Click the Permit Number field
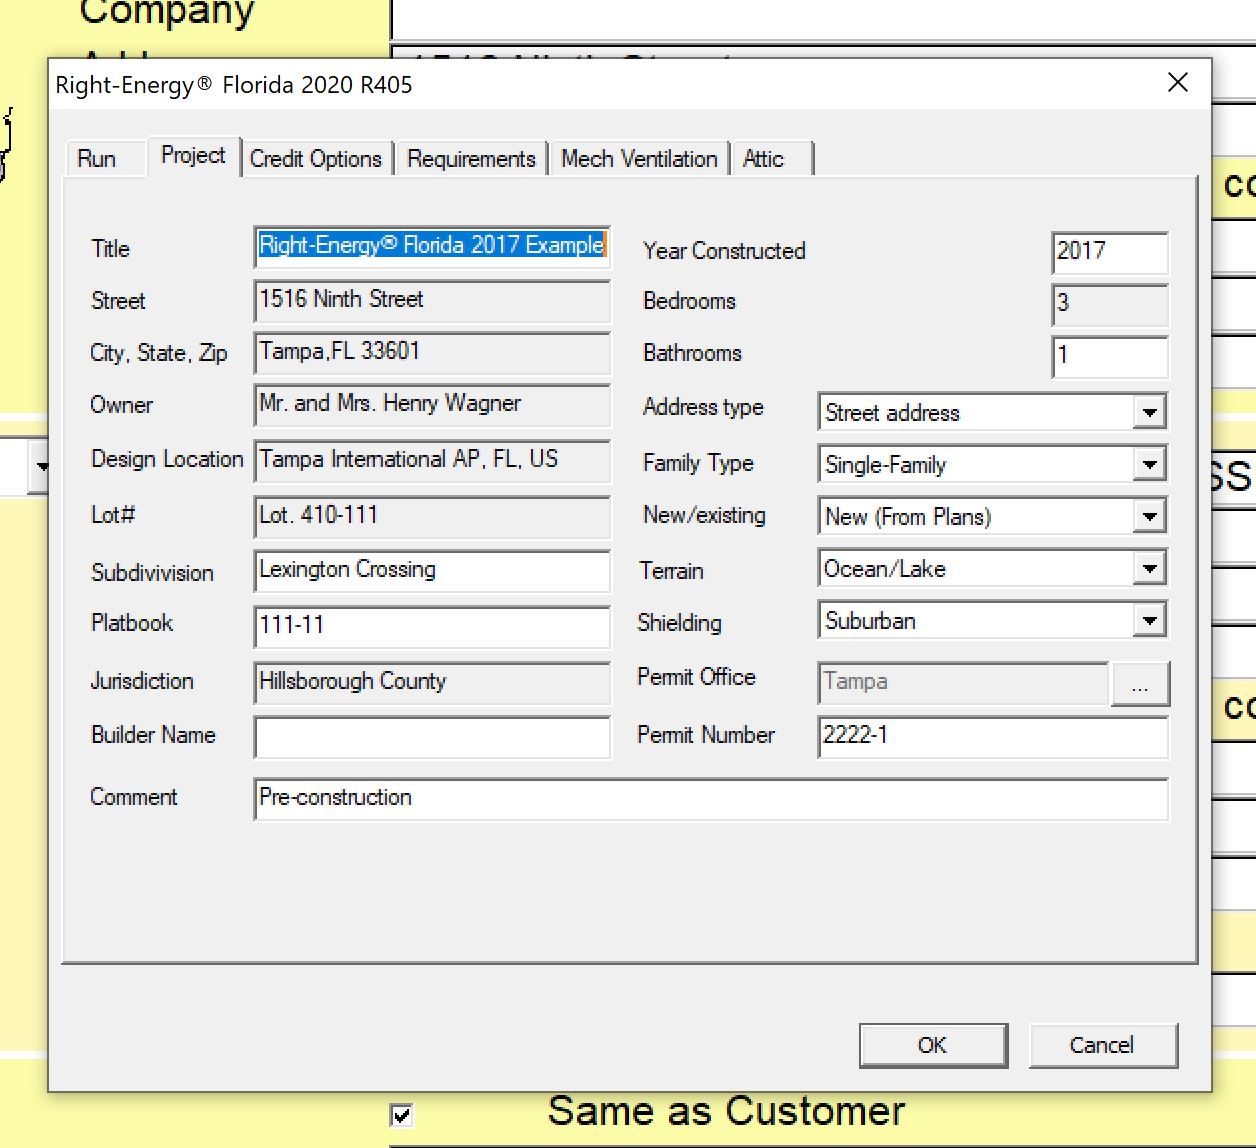This screenshot has height=1148, width=1256. (993, 737)
